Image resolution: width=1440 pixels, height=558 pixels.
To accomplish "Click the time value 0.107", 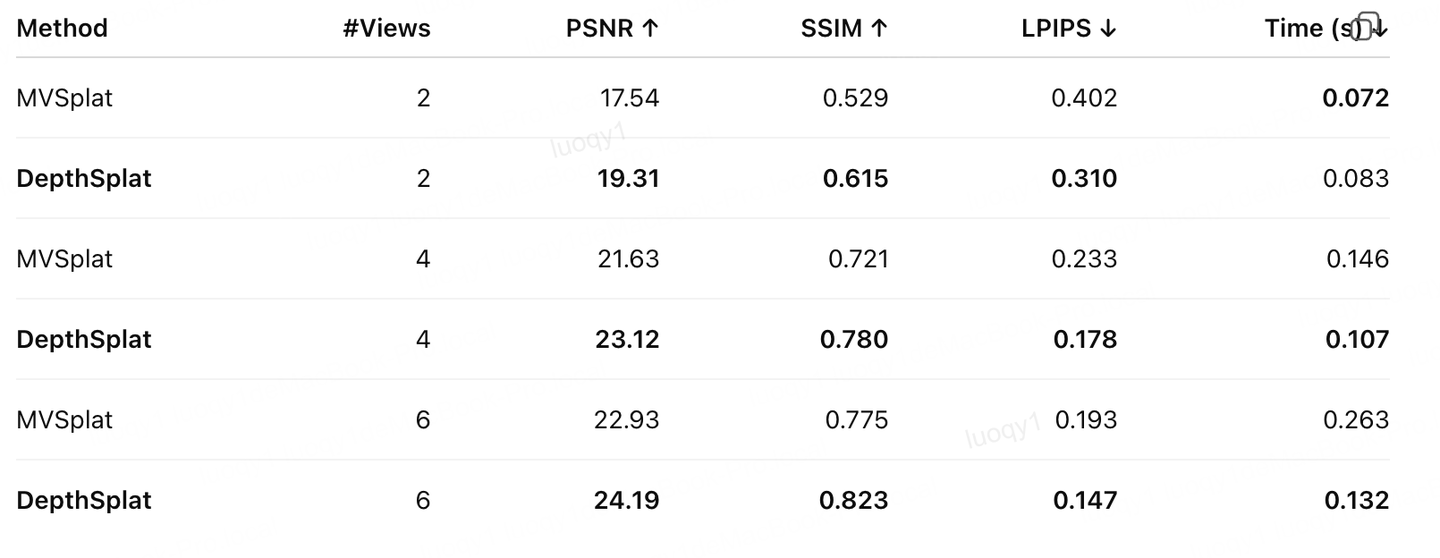I will click(1357, 340).
